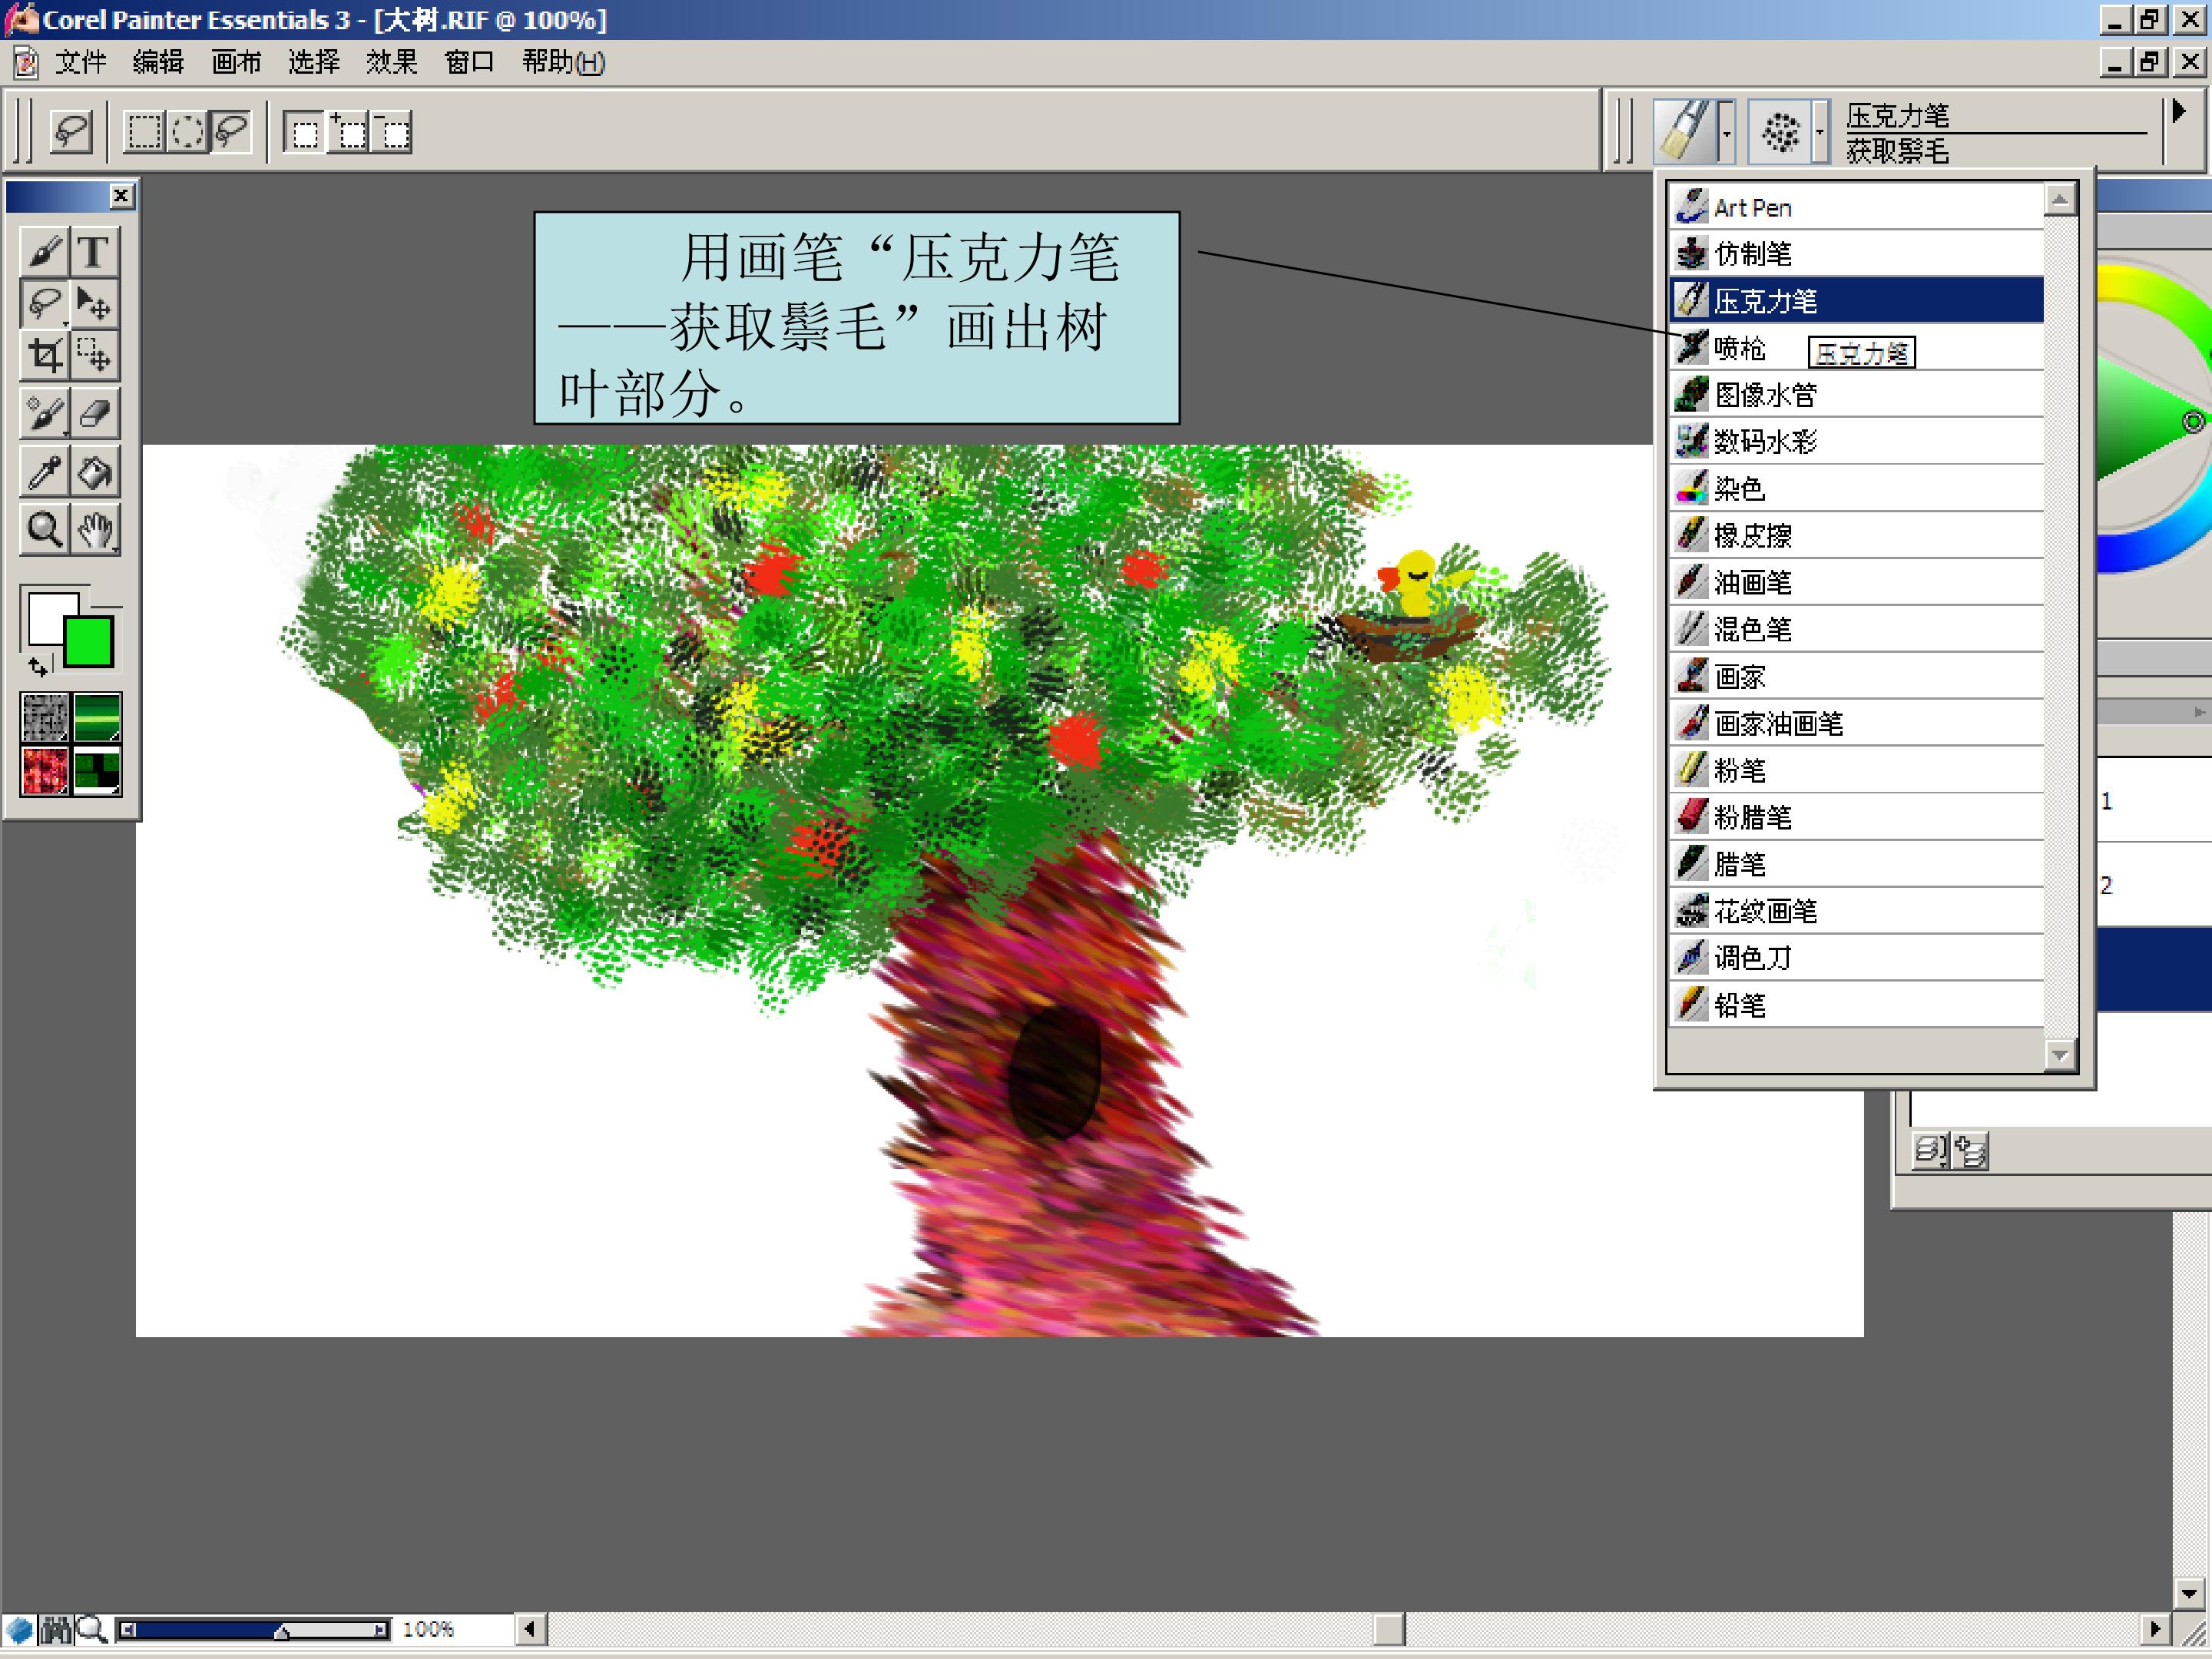Screen dimensions: 2212x1659
Task: Click the new selection mode icon
Action: coord(305,132)
